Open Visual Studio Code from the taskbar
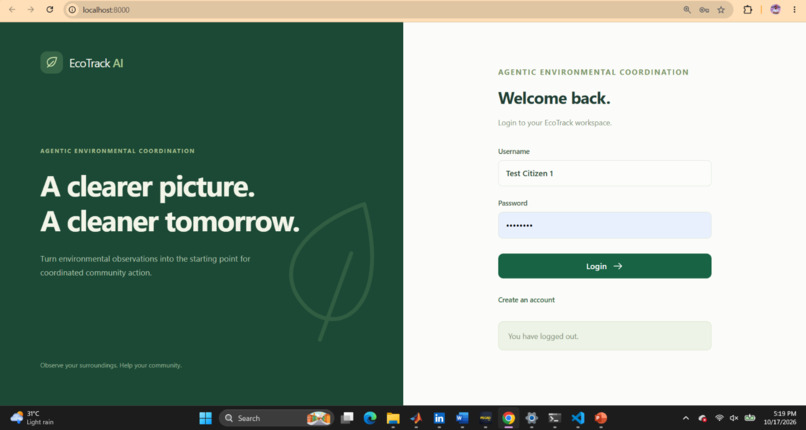Screen dimensions: 806x430 point(577,418)
